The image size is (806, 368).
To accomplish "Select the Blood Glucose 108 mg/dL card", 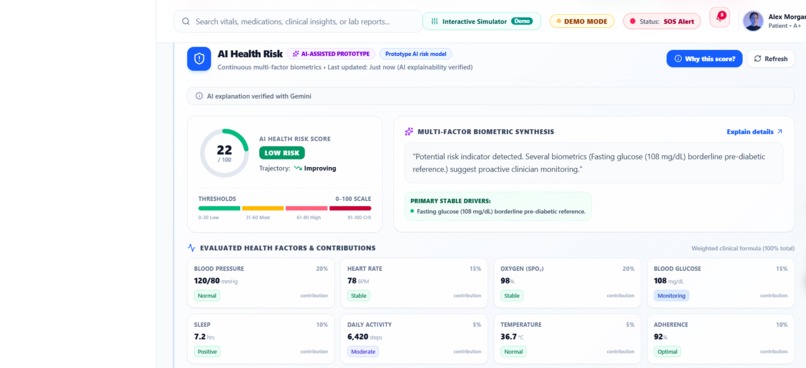I will click(721, 283).
